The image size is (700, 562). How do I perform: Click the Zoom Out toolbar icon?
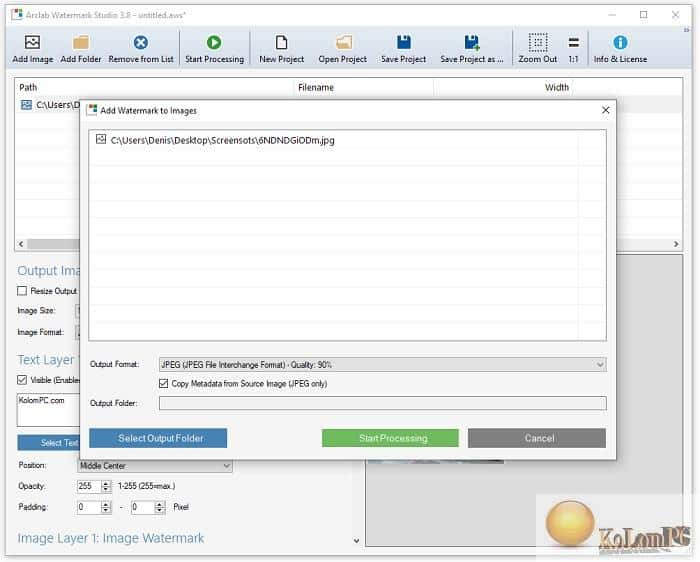coord(538,42)
